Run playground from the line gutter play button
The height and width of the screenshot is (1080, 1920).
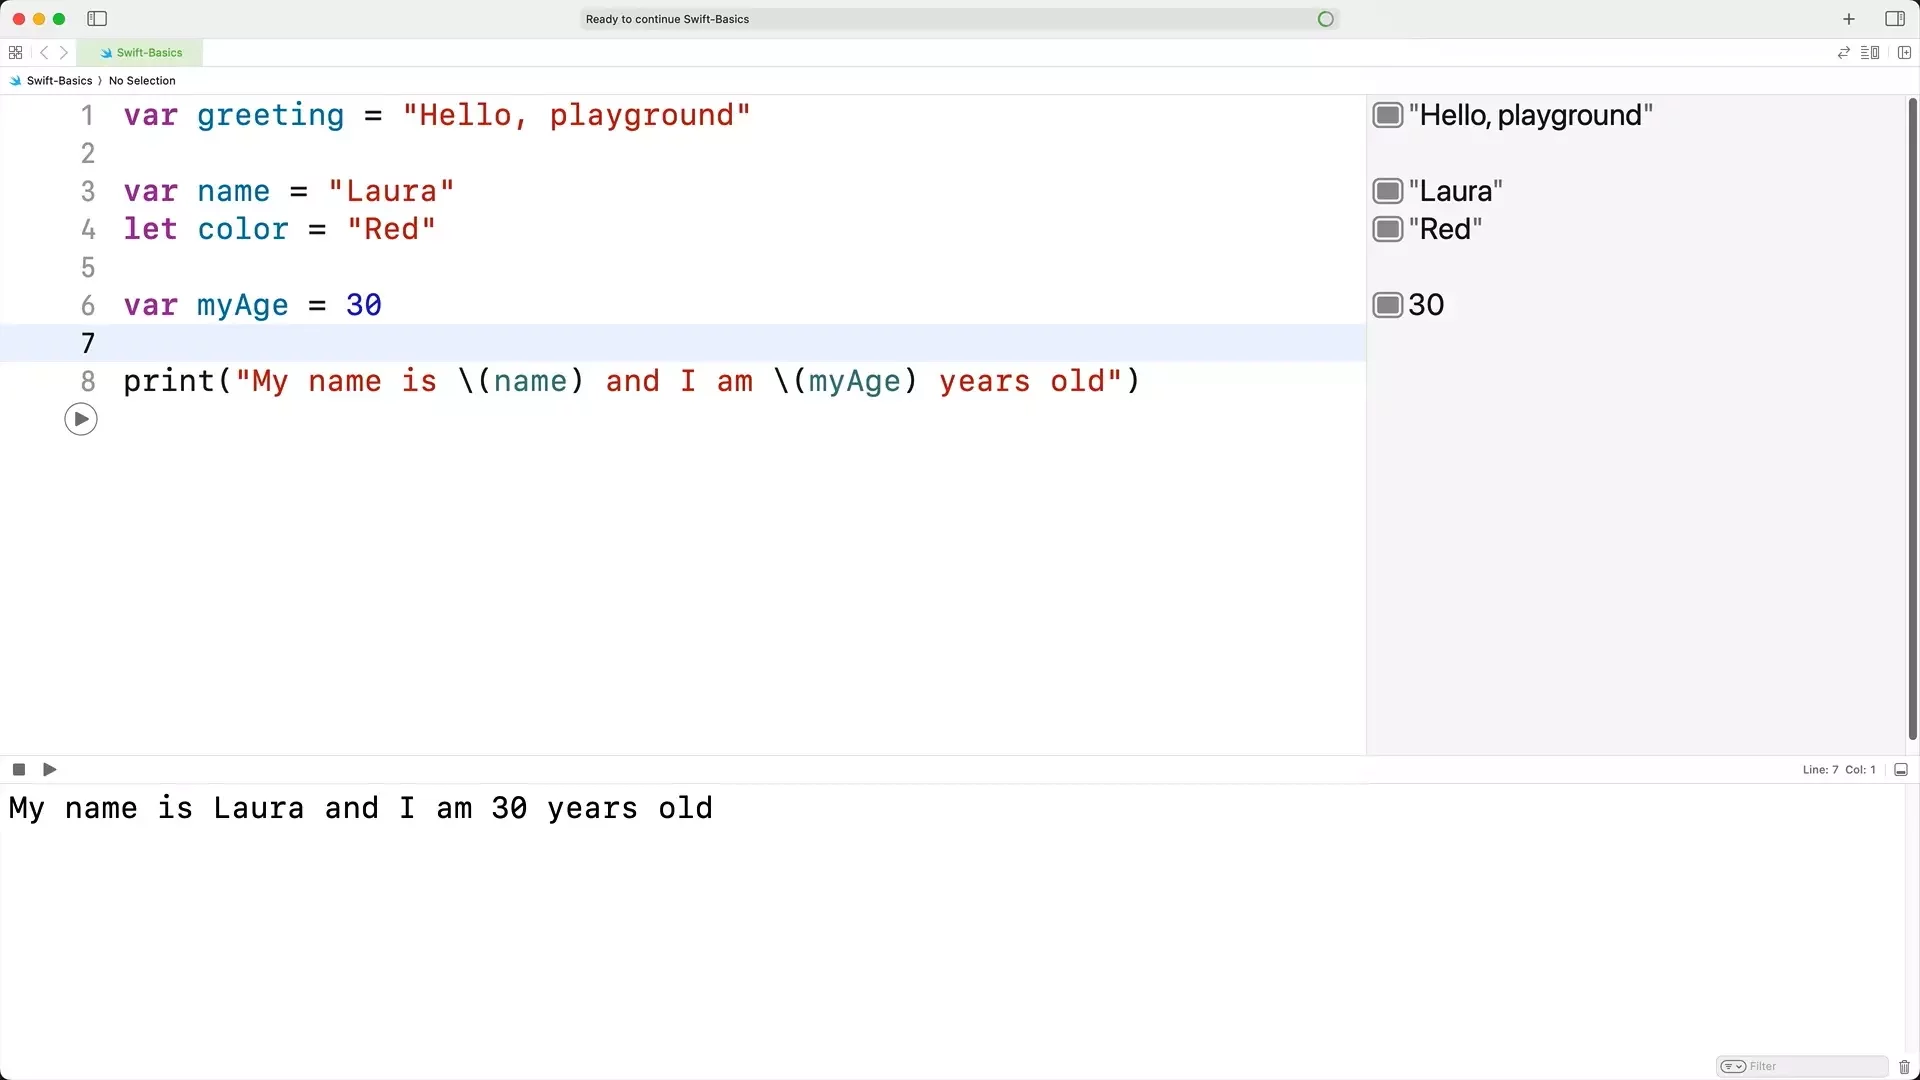click(81, 419)
